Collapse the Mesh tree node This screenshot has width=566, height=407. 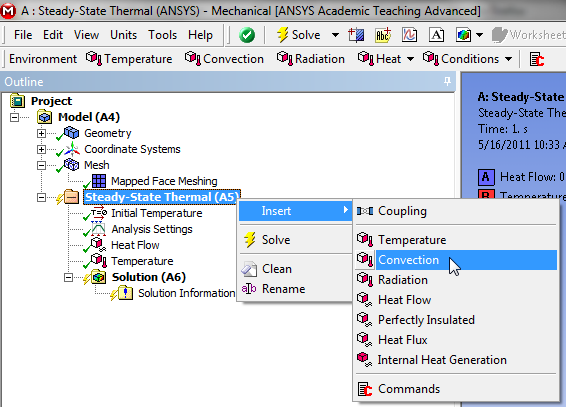coord(41,165)
